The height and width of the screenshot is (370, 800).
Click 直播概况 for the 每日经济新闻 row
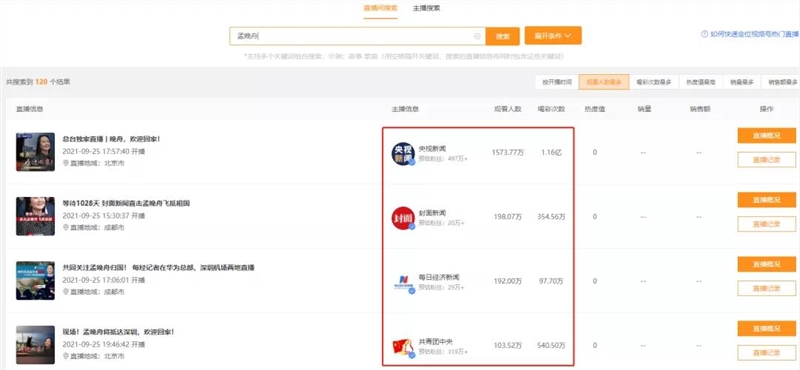coord(766,264)
